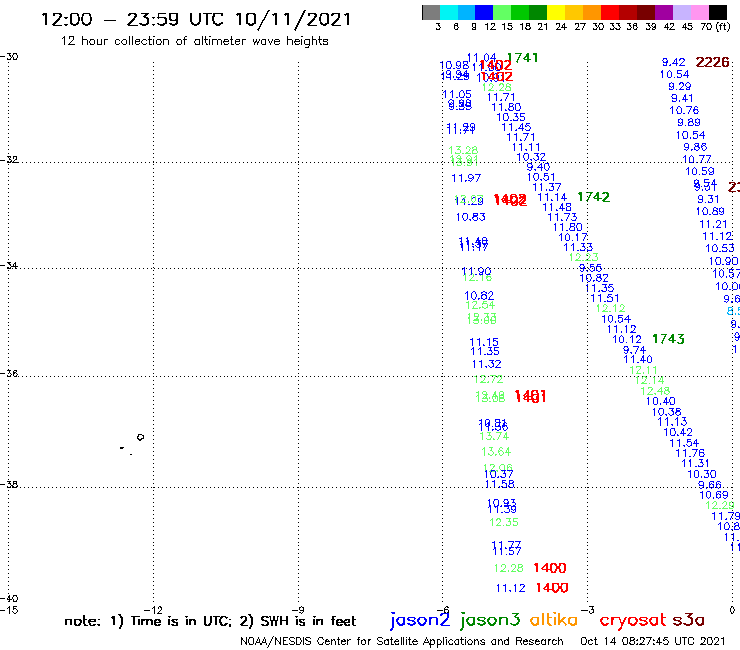740x650 pixels.
Task: Click the '70 (ft)' legend label
Action: pos(715,27)
